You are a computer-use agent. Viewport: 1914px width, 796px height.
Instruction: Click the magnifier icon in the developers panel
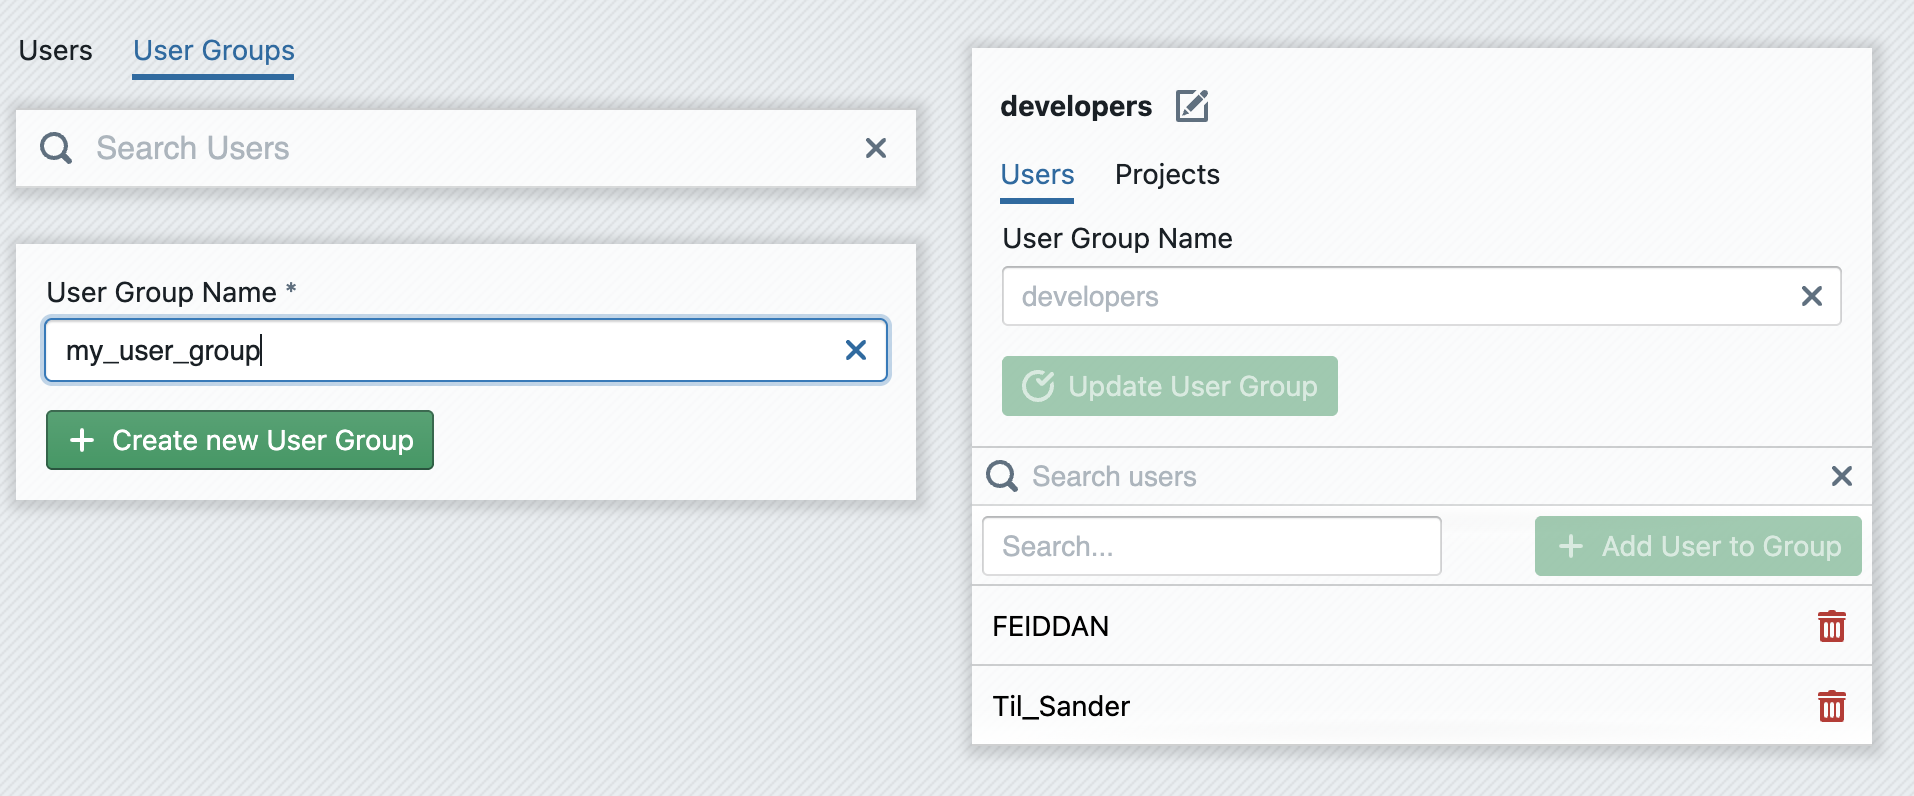(1002, 476)
